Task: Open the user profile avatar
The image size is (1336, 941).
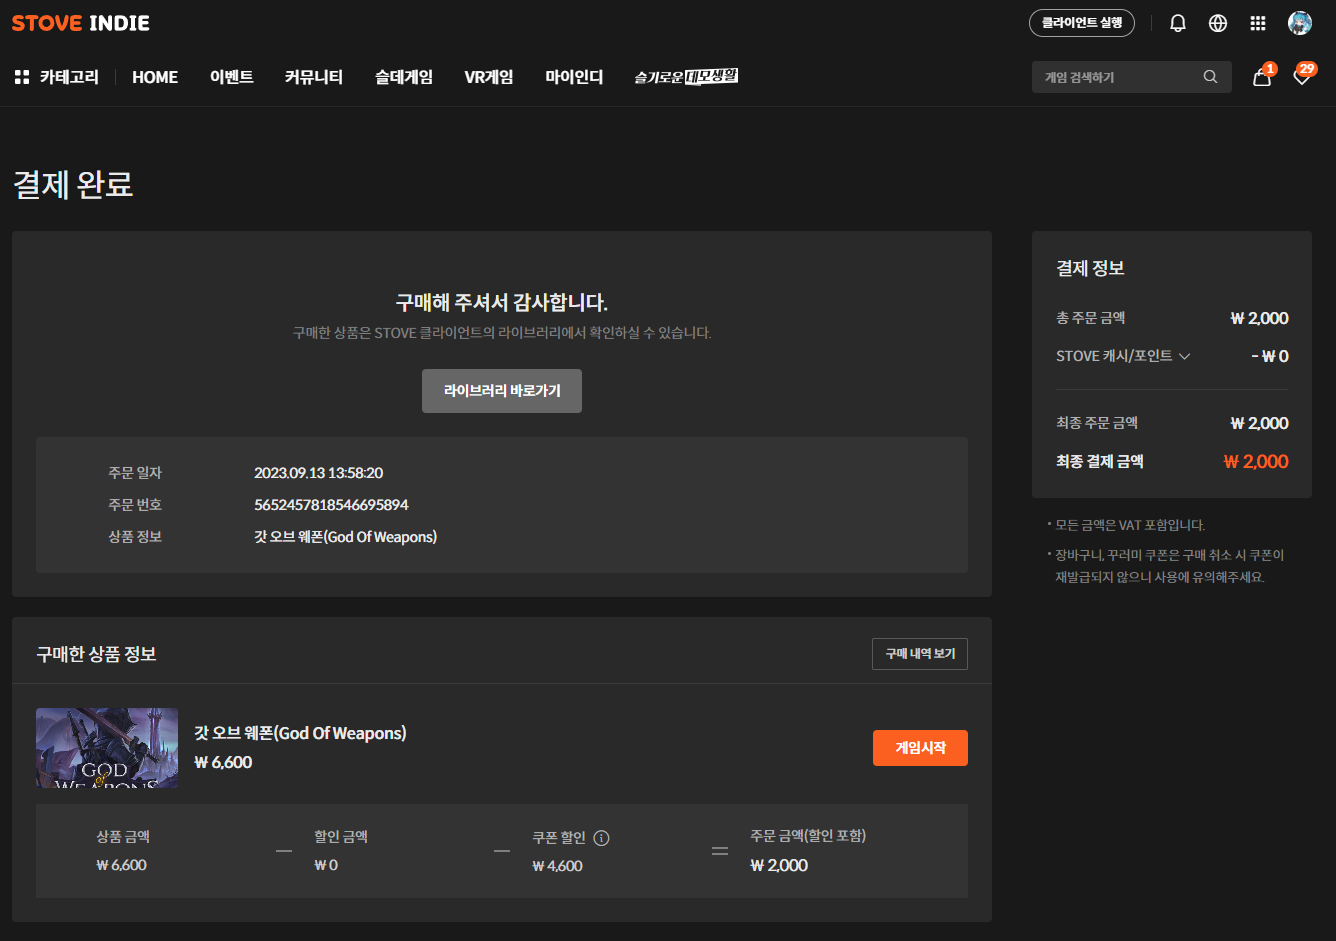Action: coord(1299,23)
